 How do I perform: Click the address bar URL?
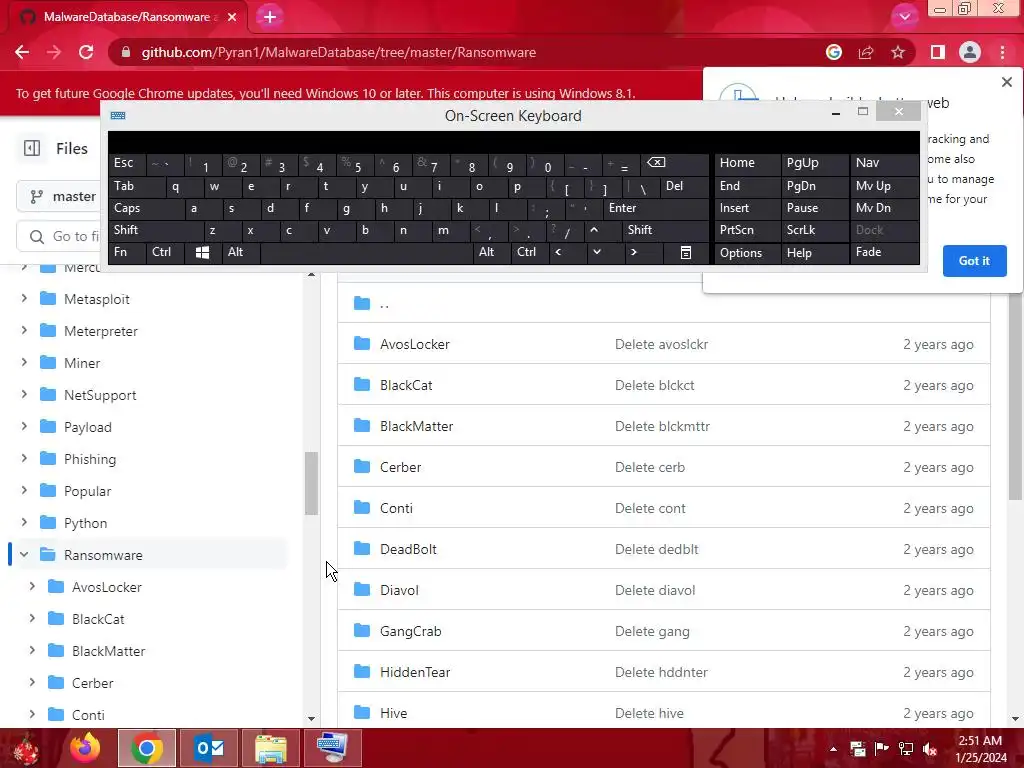pos(338,52)
